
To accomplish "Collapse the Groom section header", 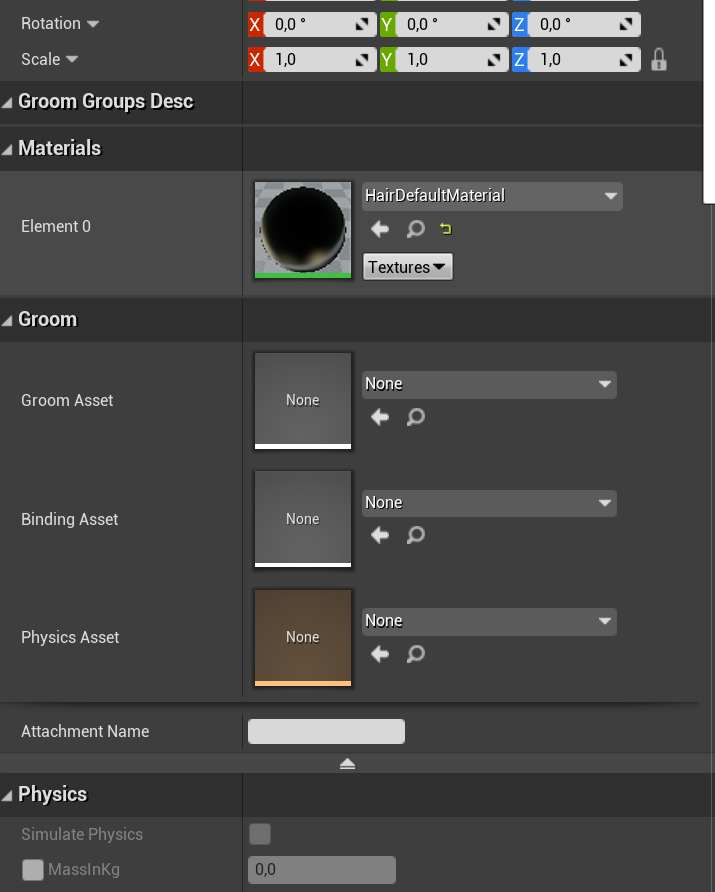I will [x=46, y=319].
